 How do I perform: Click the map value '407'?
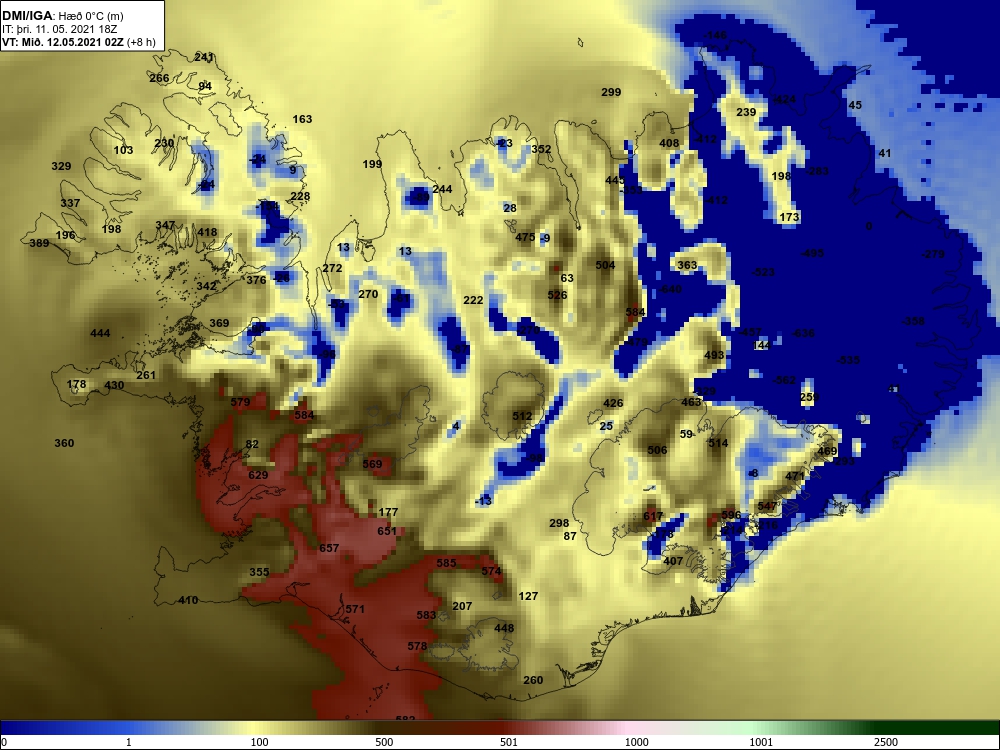point(673,562)
